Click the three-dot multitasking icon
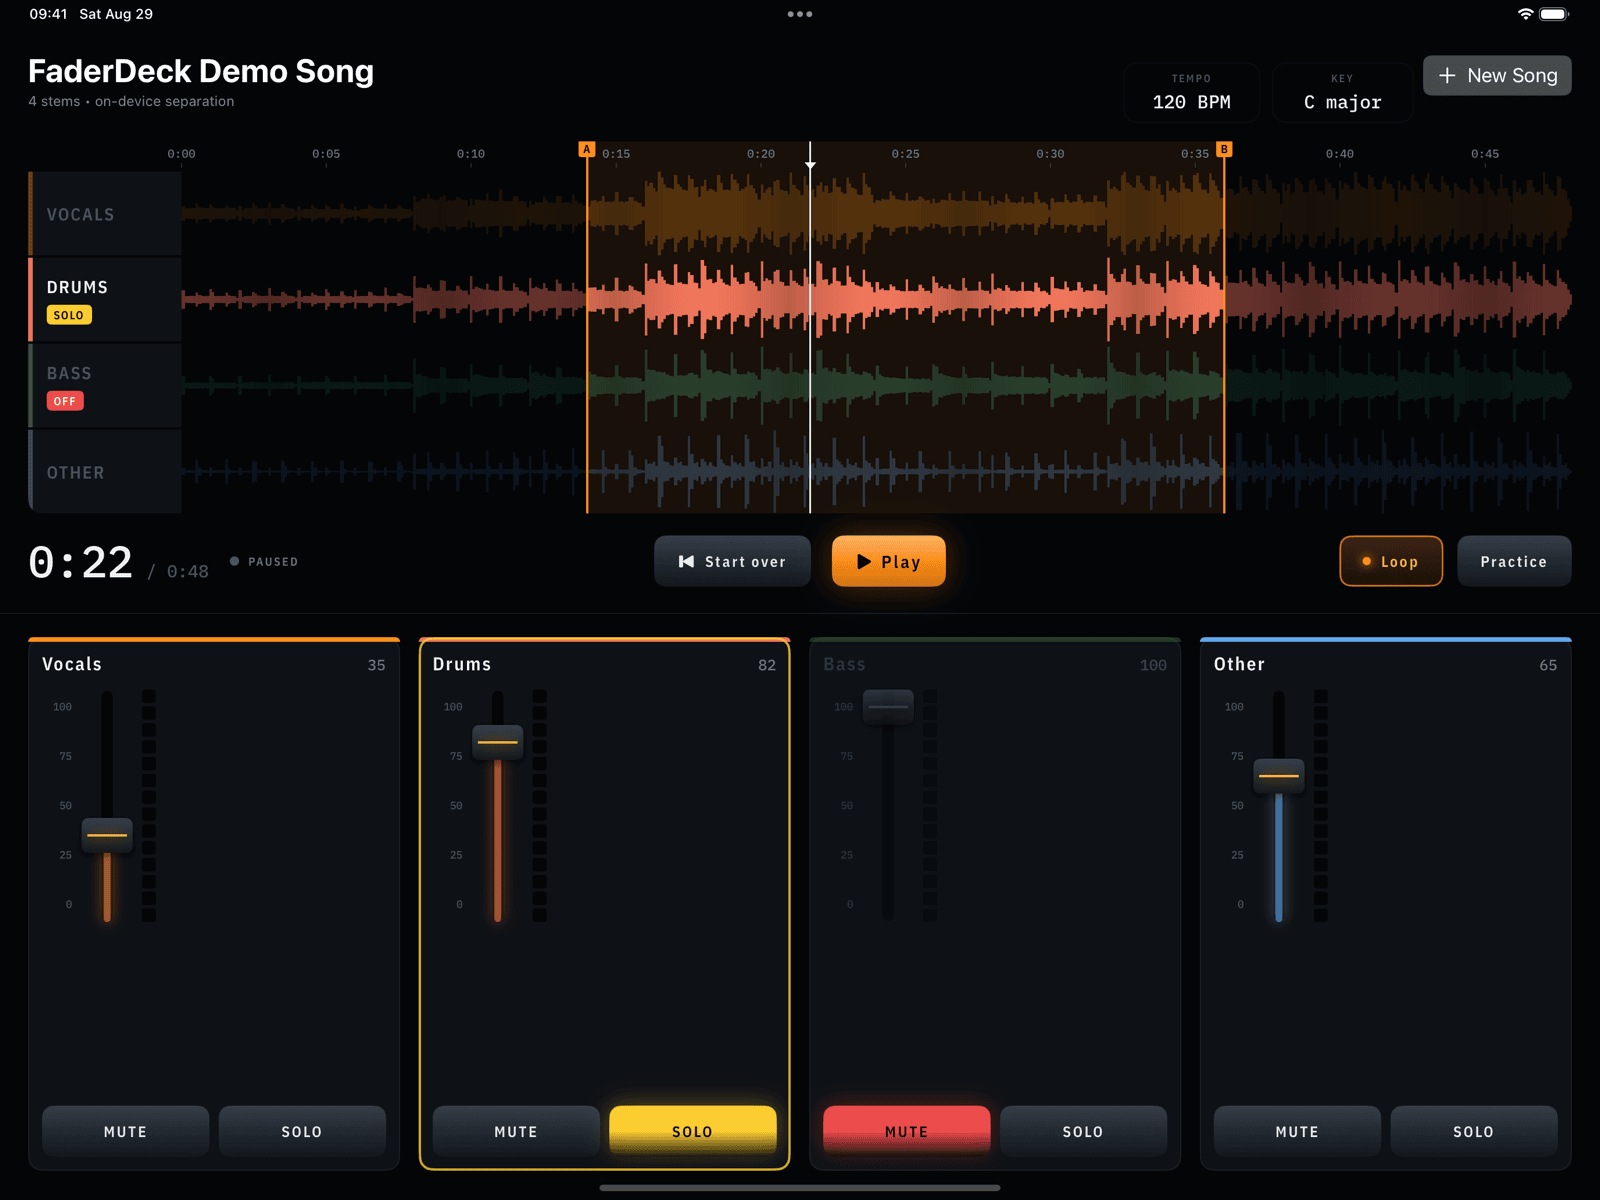This screenshot has width=1600, height=1200. click(x=800, y=14)
